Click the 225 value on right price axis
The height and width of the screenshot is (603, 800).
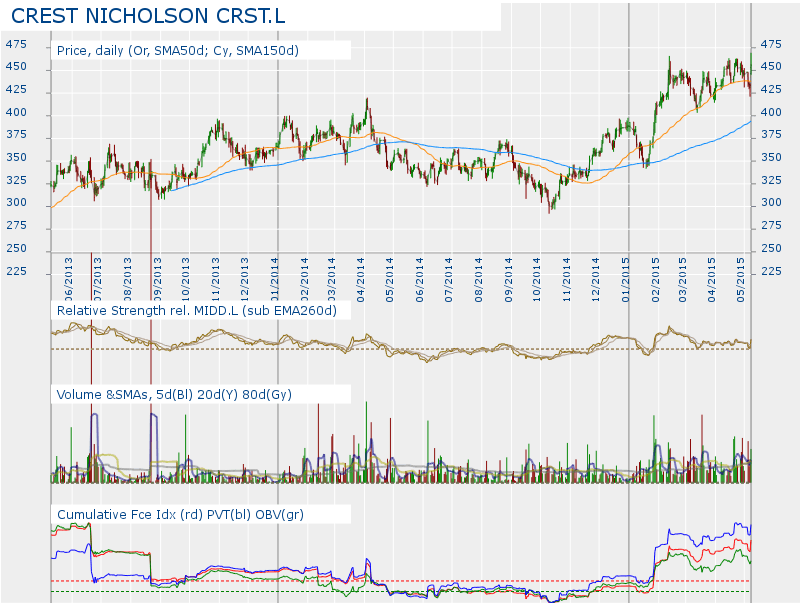click(771, 271)
